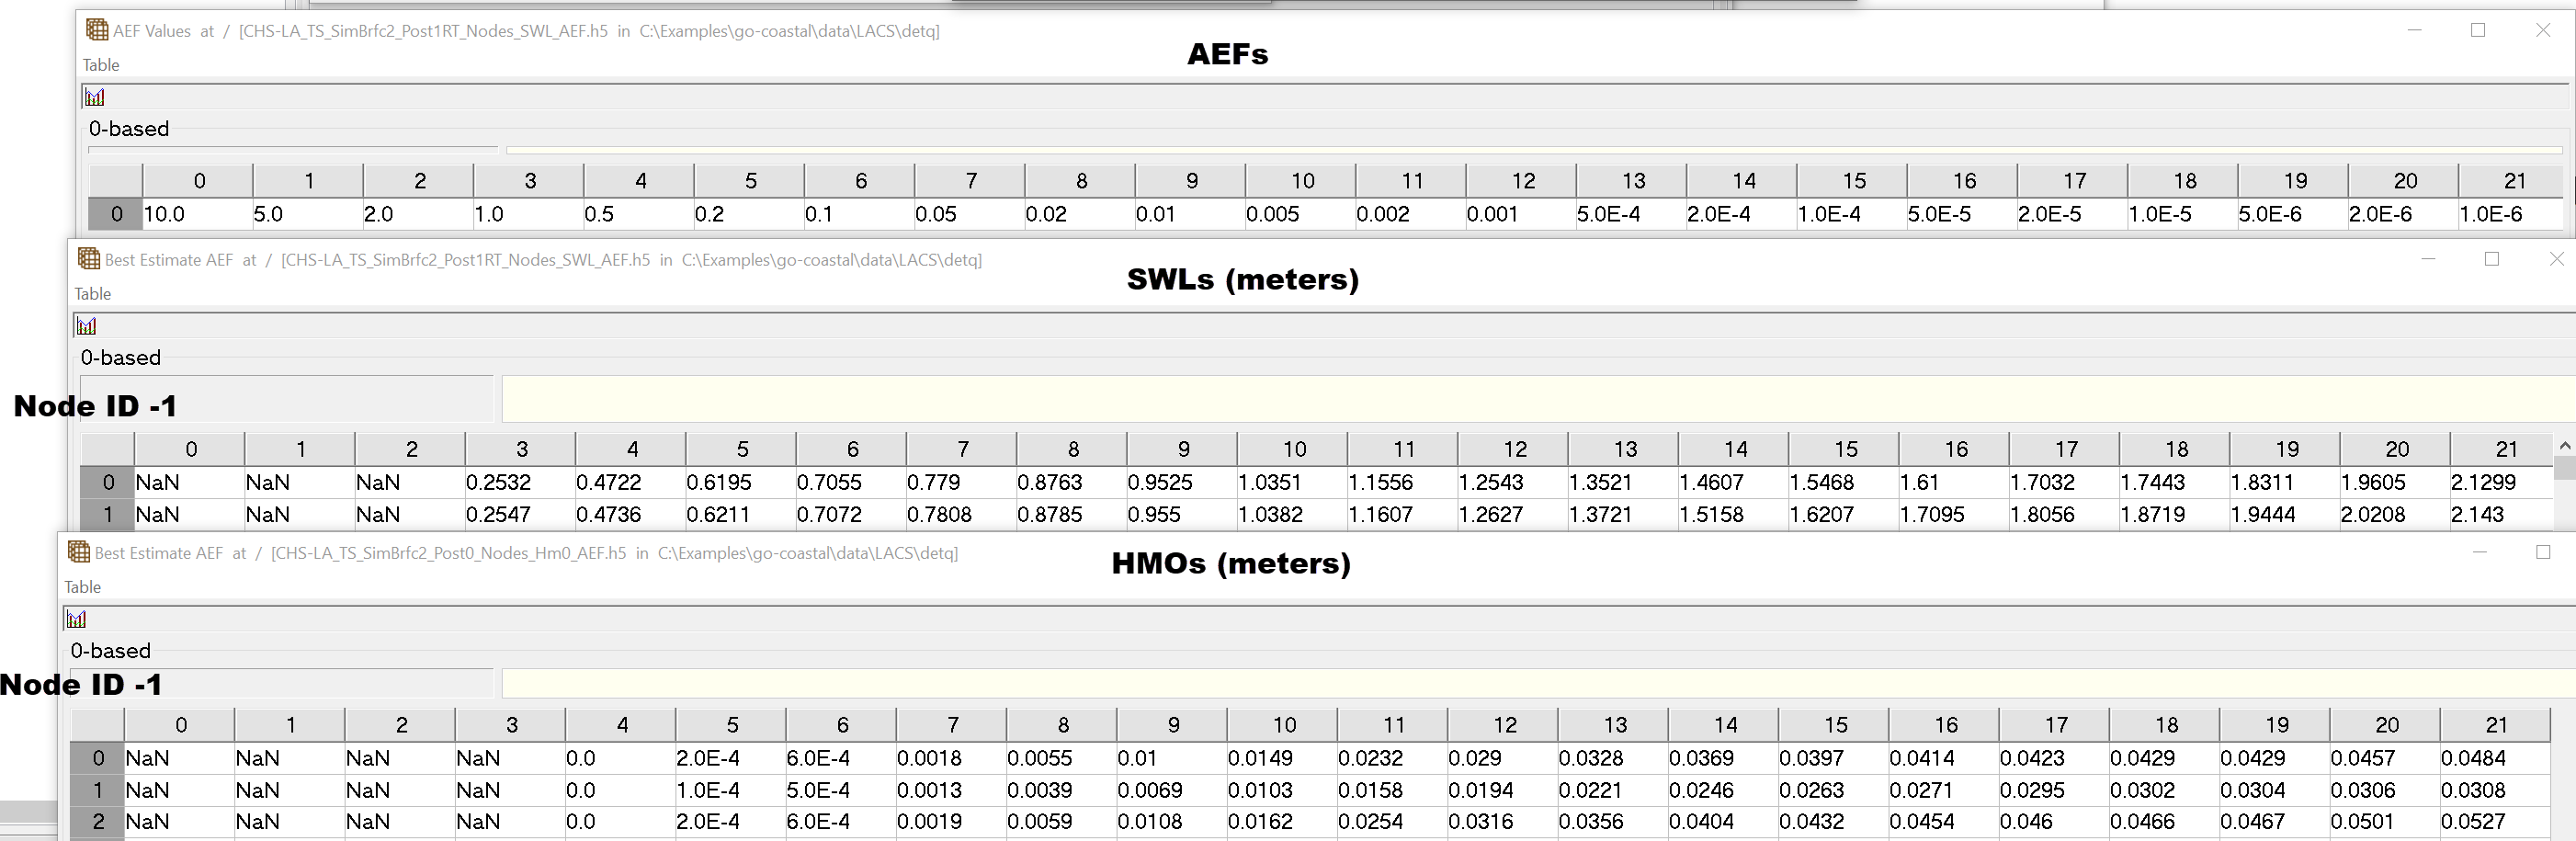Select HMO cell with value 0.0018
The image size is (2576, 841).
(951, 758)
